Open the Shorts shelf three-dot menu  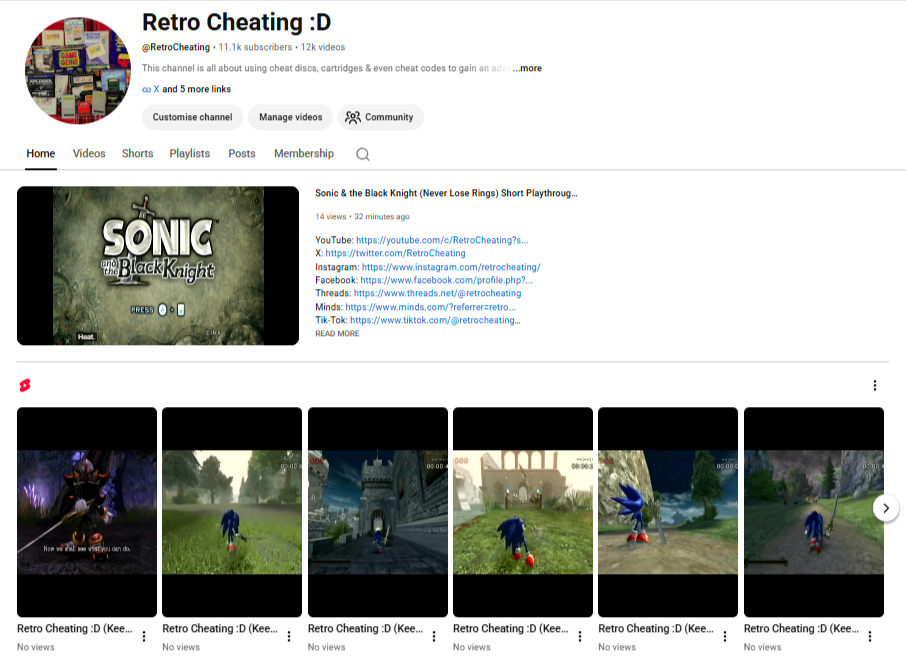874,385
